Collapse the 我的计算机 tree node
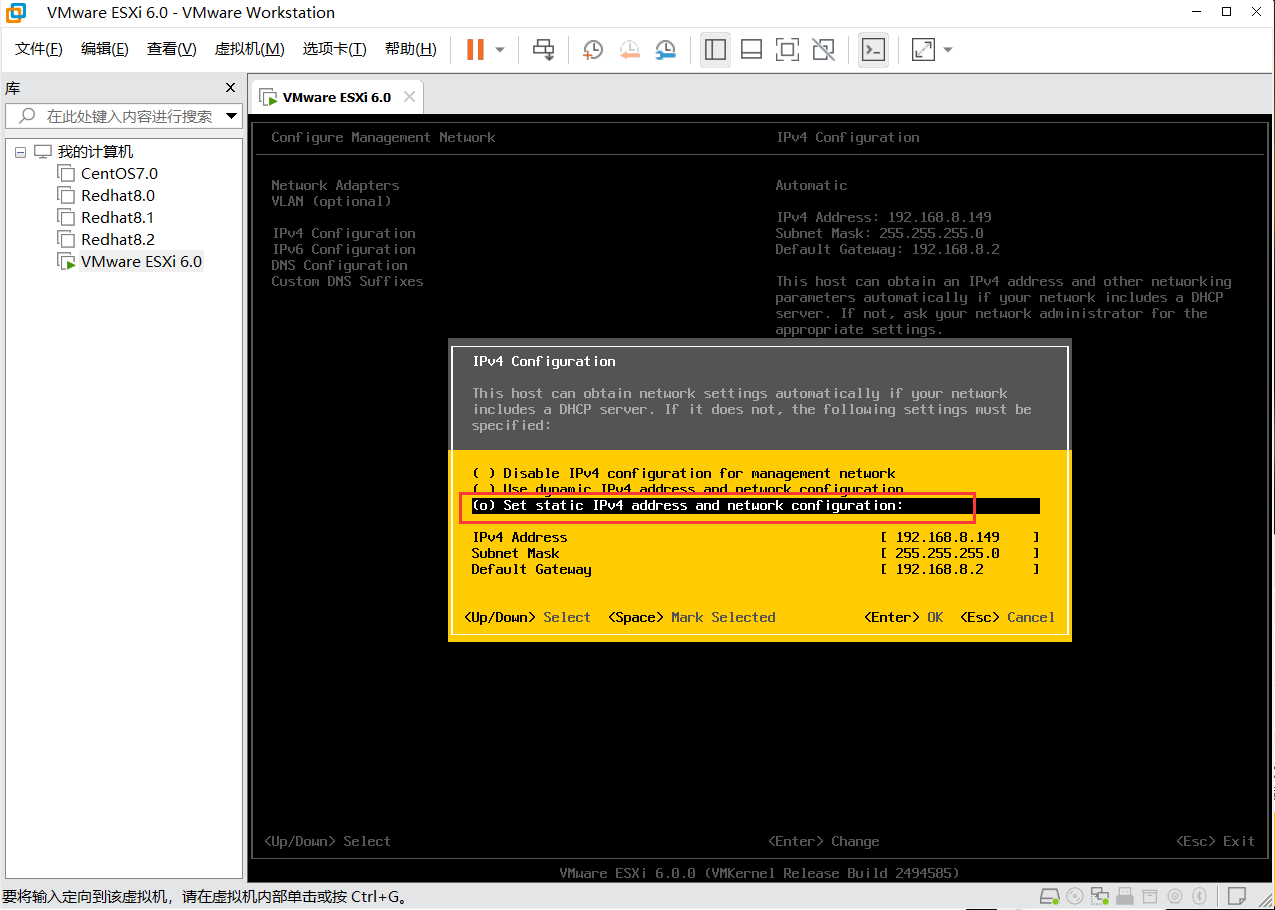 (x=20, y=152)
